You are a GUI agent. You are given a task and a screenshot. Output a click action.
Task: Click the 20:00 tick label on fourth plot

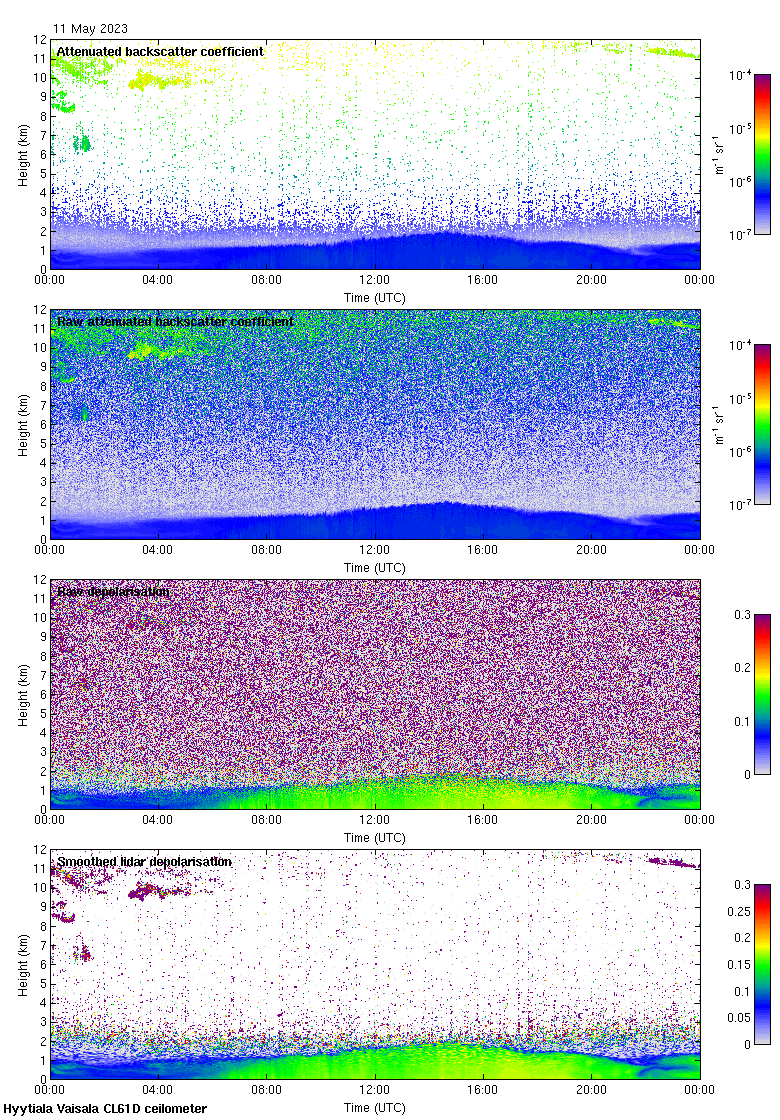tap(591, 1090)
